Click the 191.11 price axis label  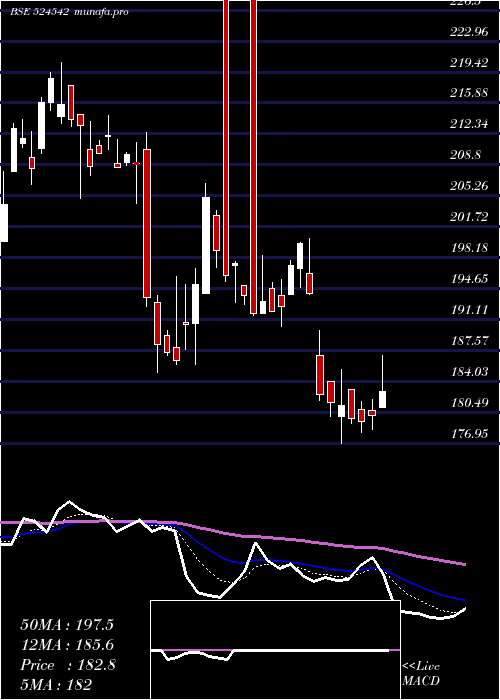[x=469, y=310]
